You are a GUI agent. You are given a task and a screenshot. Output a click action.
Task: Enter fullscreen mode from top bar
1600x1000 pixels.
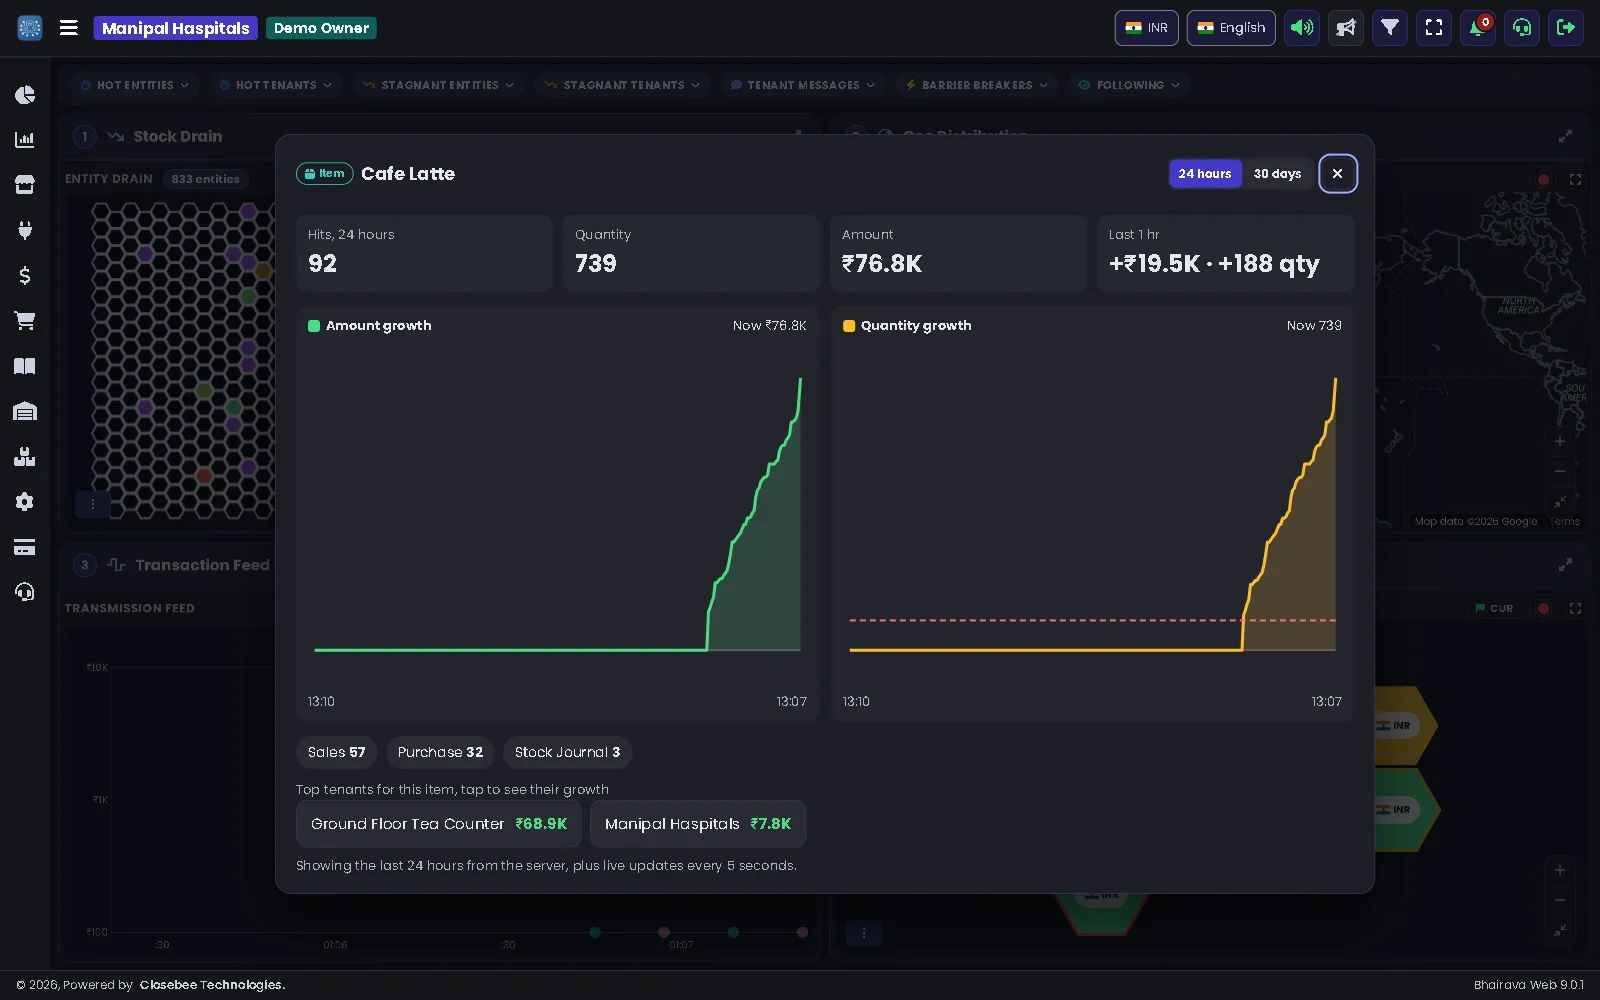(1434, 28)
